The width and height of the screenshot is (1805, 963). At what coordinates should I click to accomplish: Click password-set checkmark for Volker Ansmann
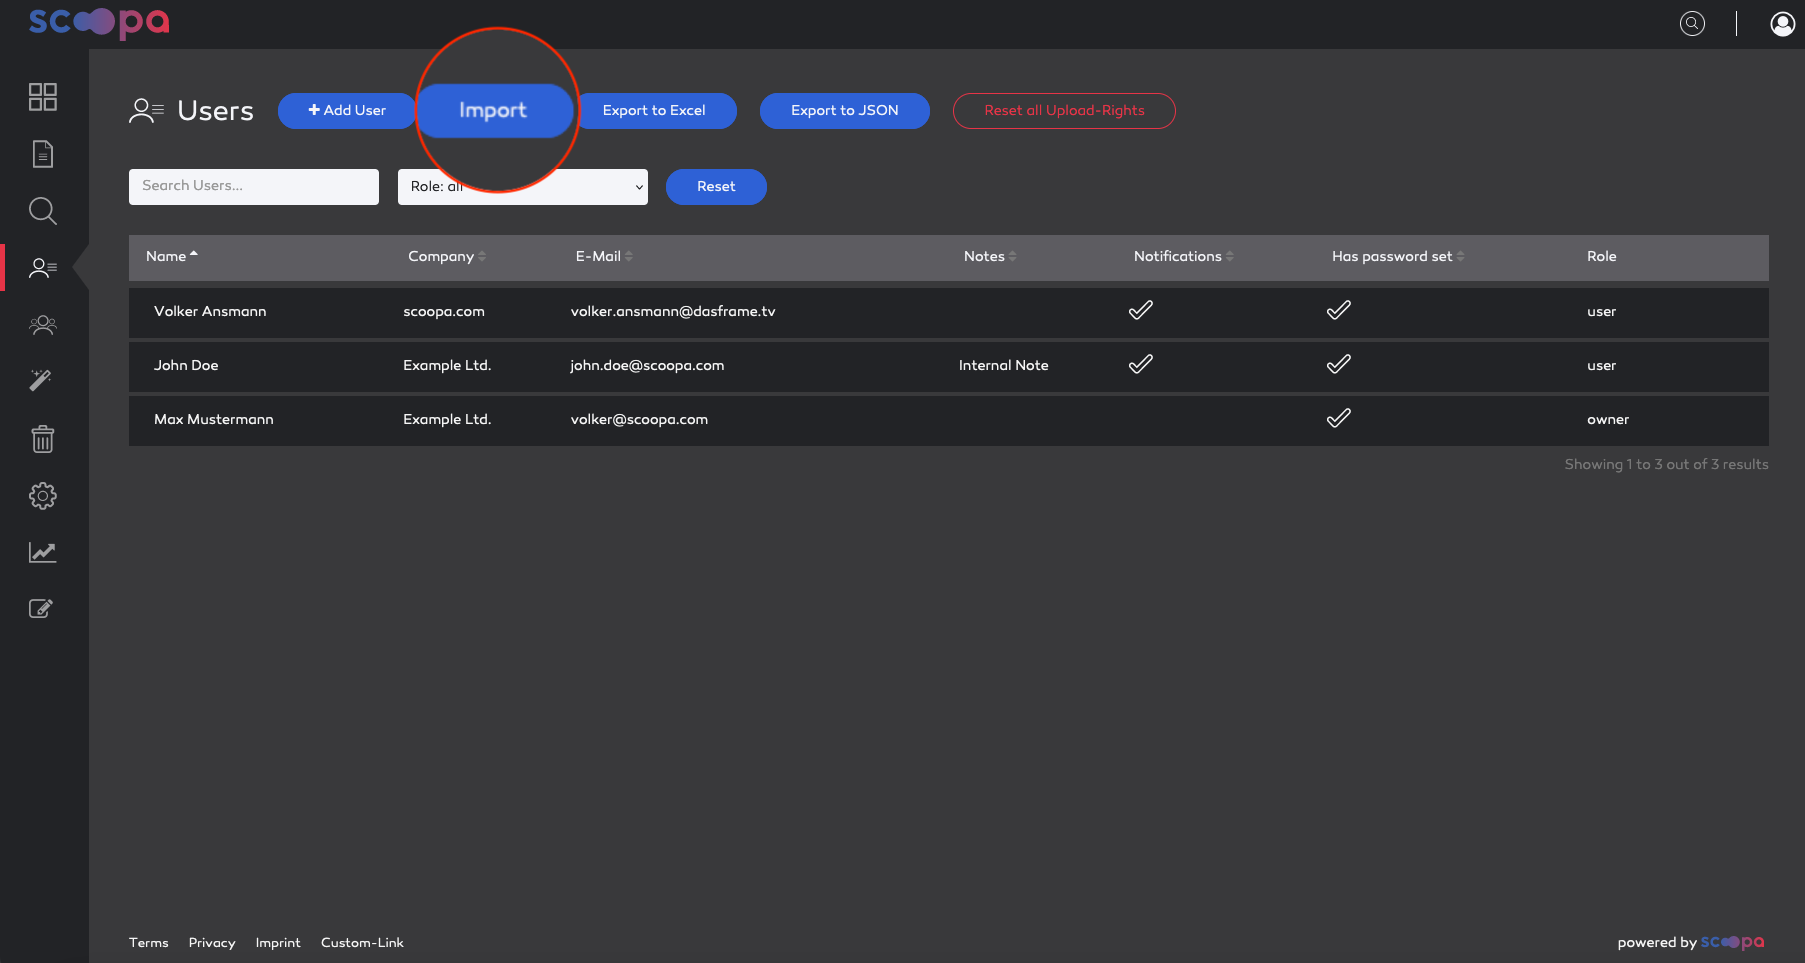(x=1339, y=310)
